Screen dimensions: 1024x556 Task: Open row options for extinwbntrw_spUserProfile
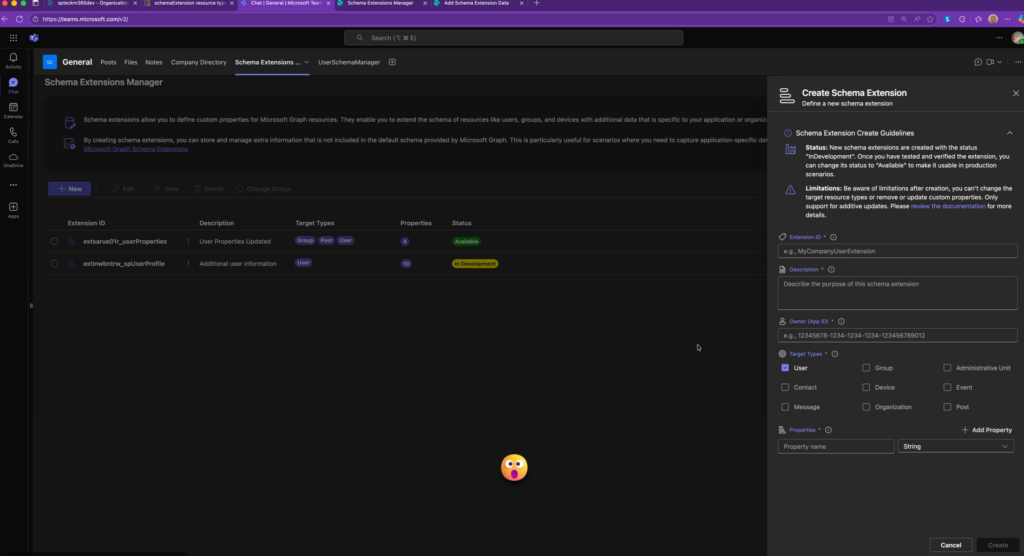[188, 263]
